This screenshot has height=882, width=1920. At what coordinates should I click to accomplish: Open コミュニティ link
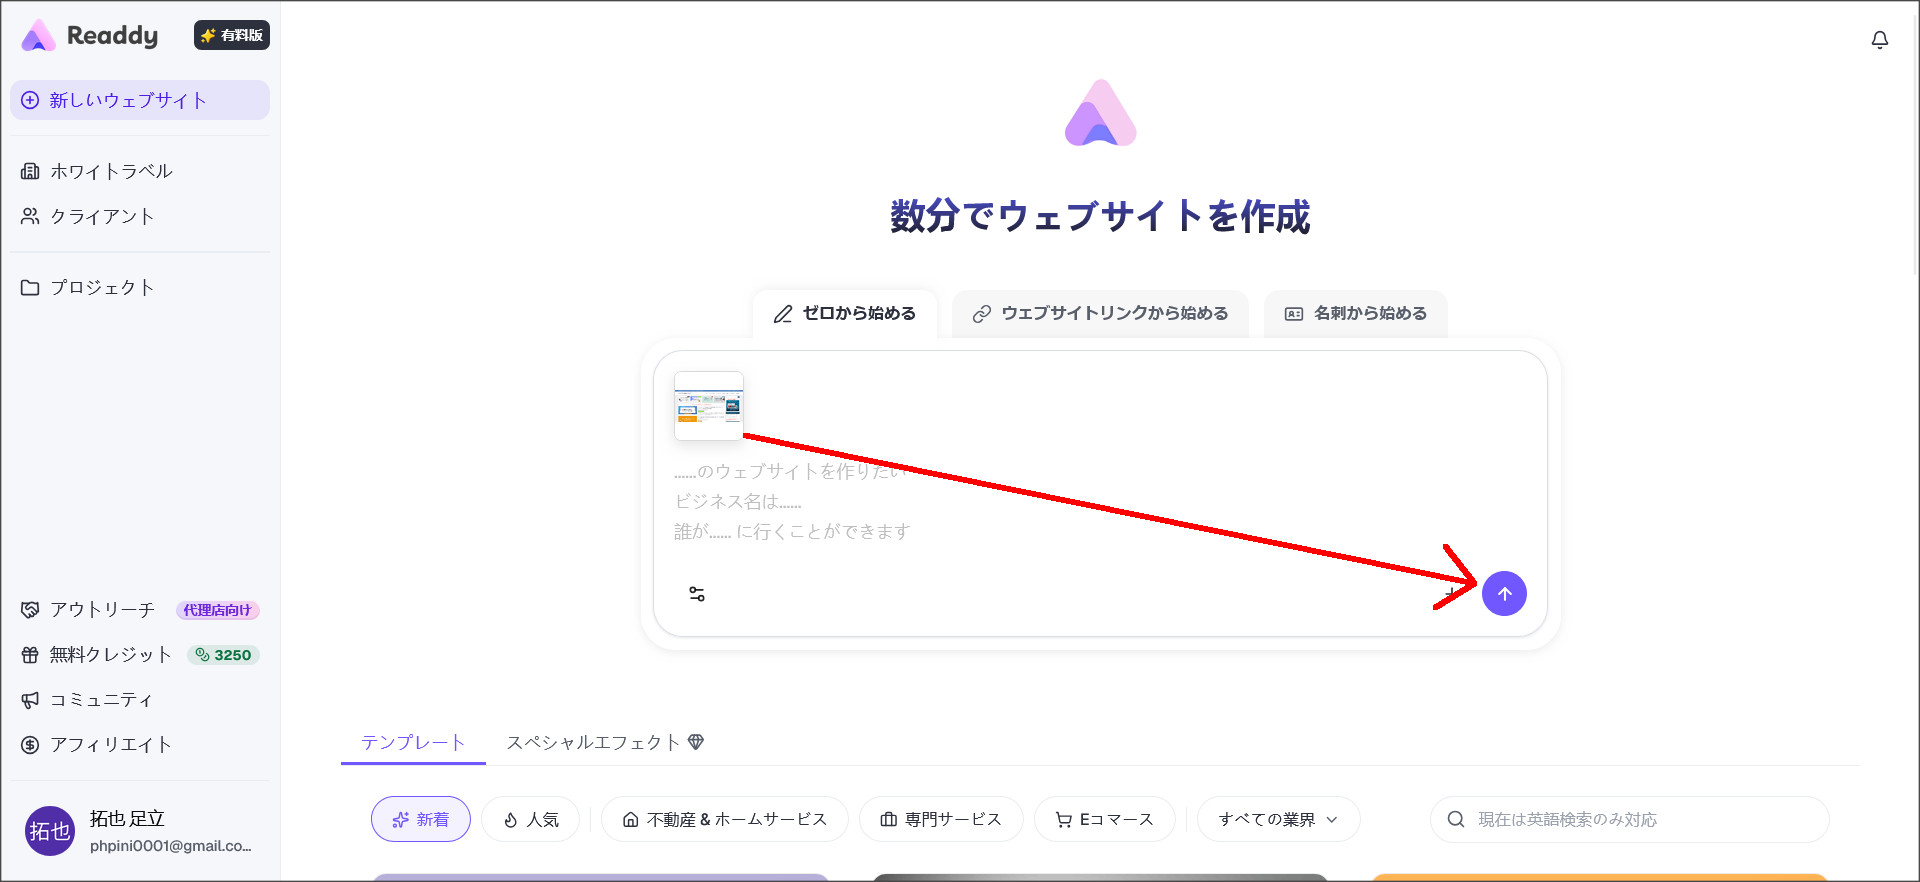tap(140, 700)
